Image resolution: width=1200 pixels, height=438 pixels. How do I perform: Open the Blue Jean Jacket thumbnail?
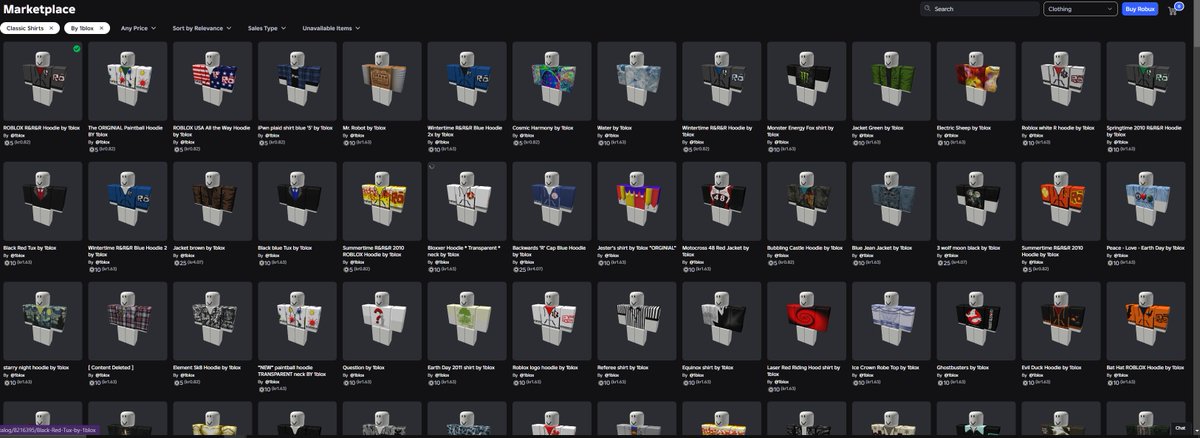click(x=892, y=202)
